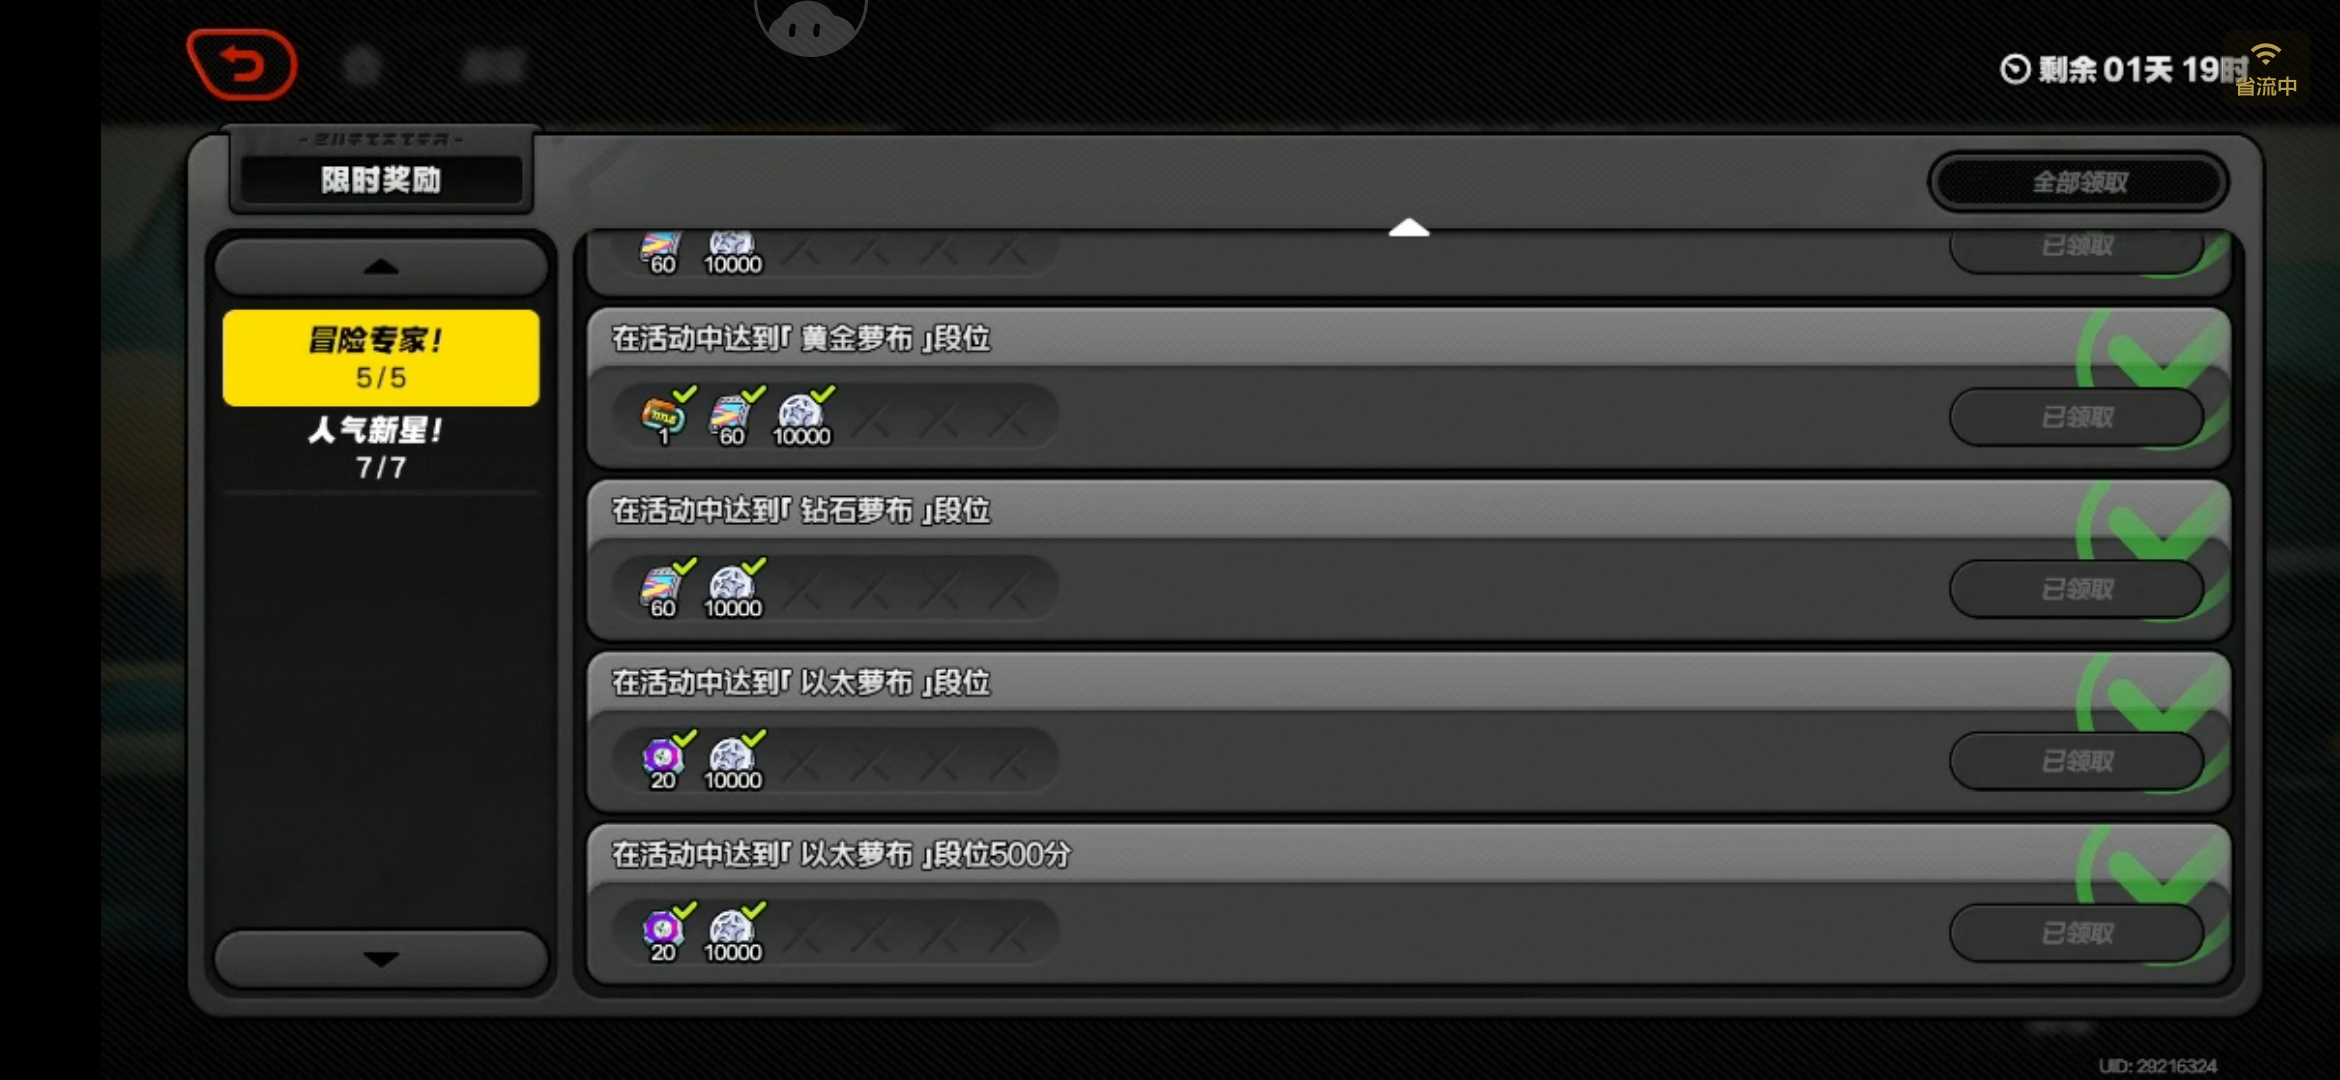Screen dimensions: 2340x1080
Task: Select the 冒险专家! 5/5 tab
Action: tap(381, 358)
